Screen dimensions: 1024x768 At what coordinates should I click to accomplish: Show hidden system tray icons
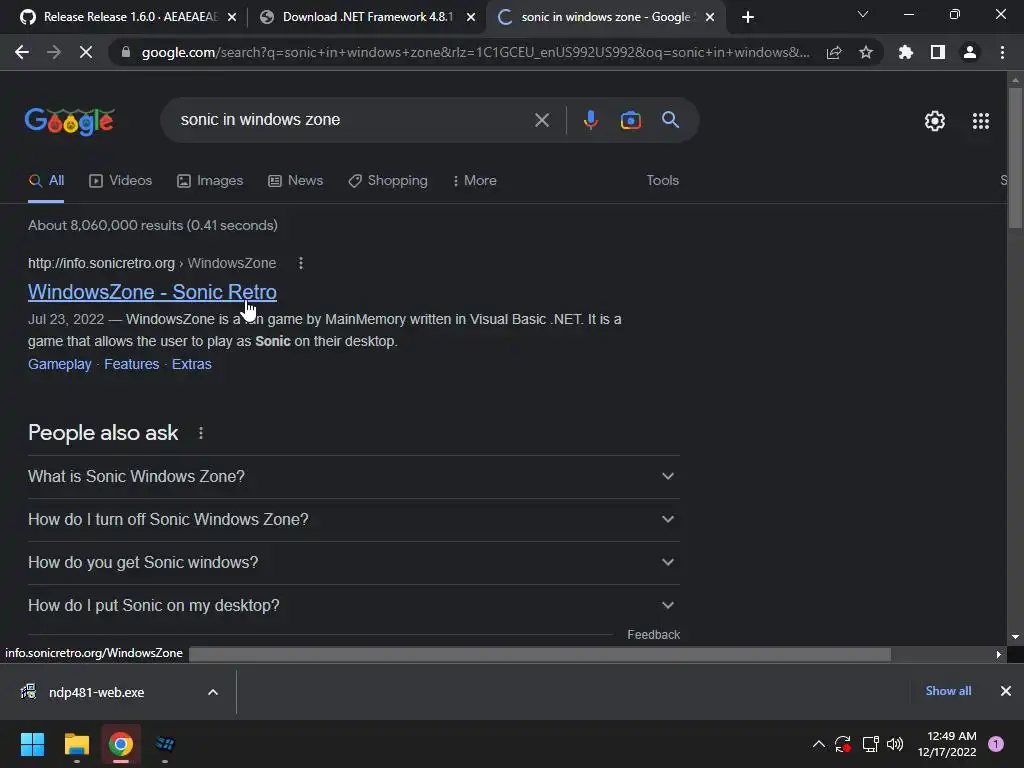click(x=818, y=744)
